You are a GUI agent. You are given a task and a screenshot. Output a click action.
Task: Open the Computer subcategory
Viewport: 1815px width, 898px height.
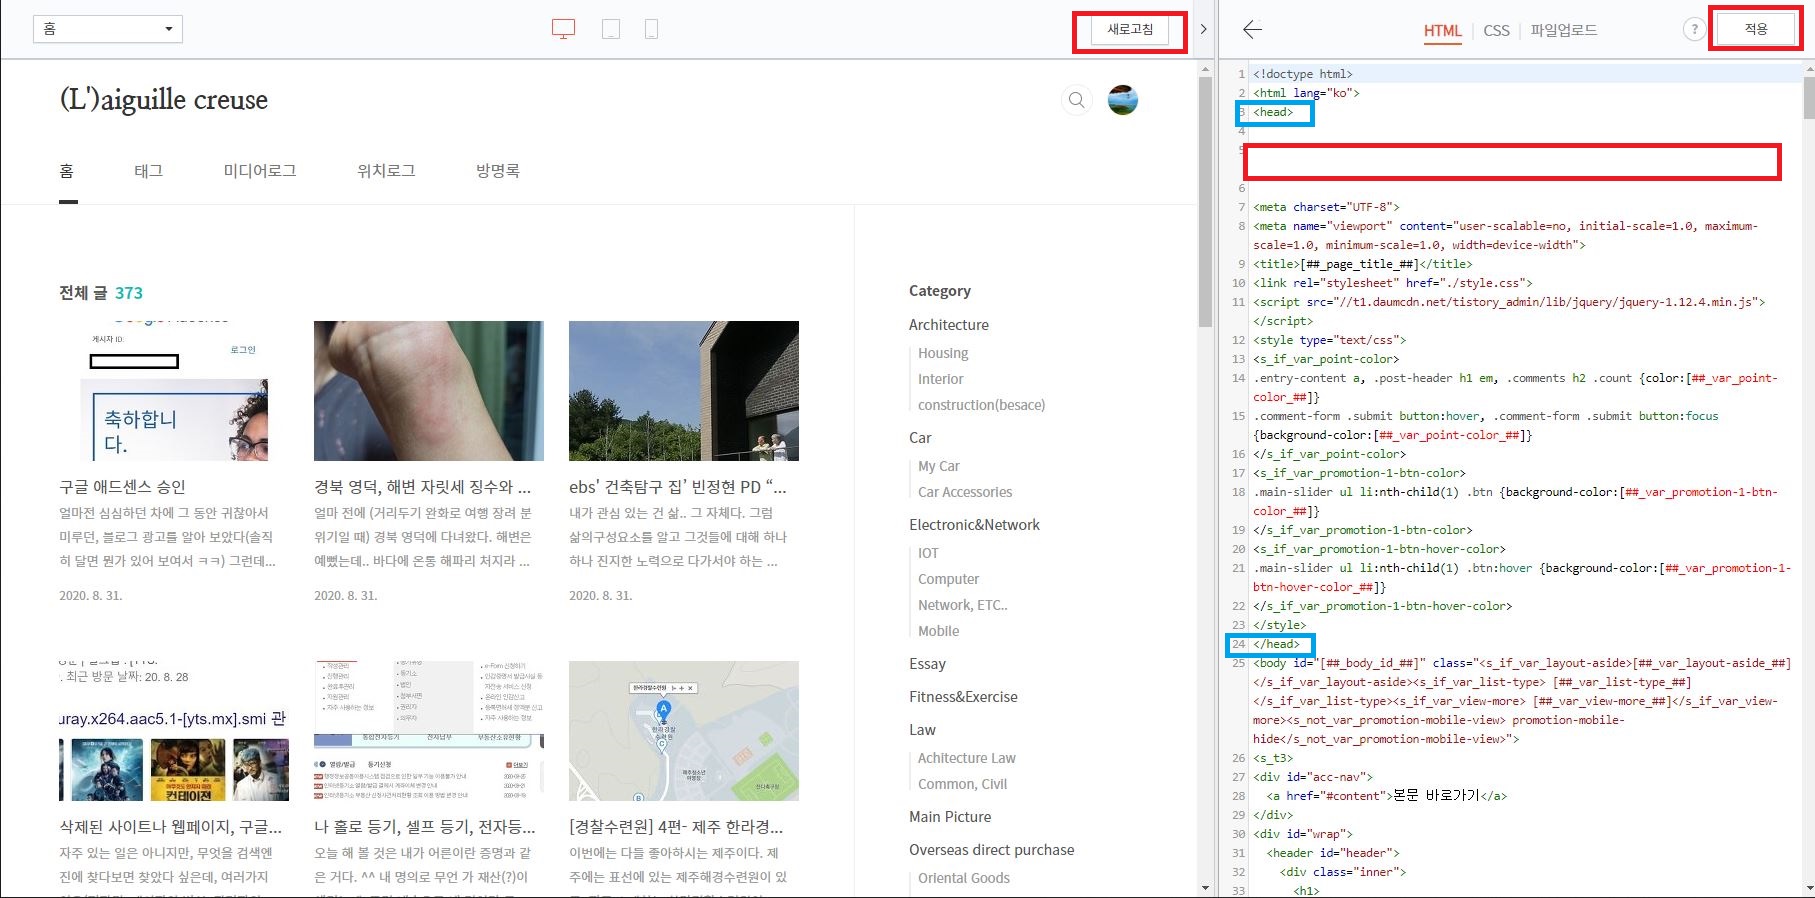pyautogui.click(x=949, y=579)
